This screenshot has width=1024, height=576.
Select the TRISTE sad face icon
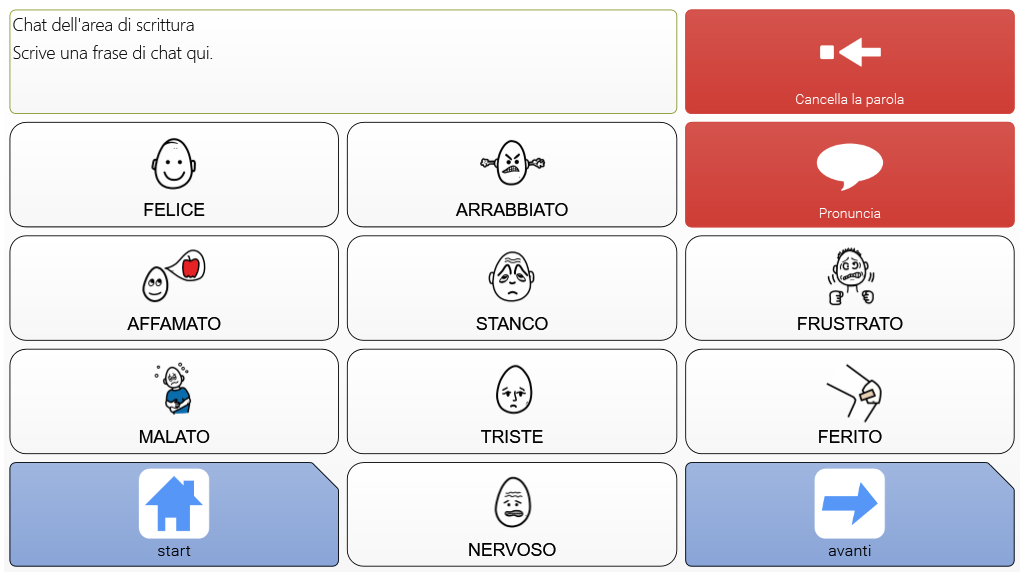pos(514,389)
